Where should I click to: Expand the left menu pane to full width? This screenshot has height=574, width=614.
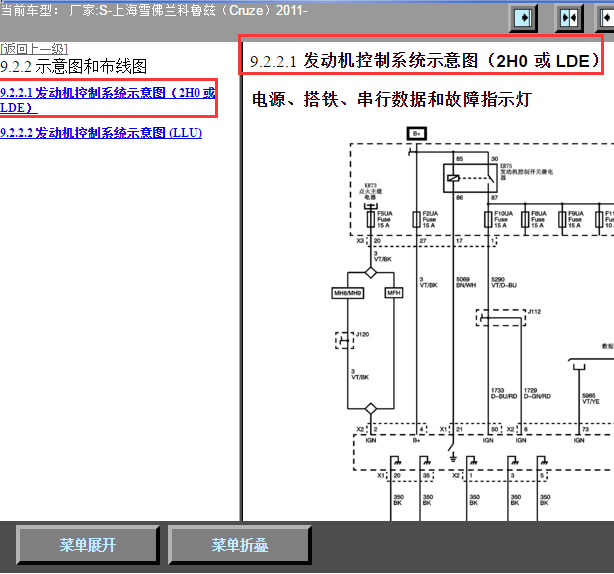(x=523, y=18)
